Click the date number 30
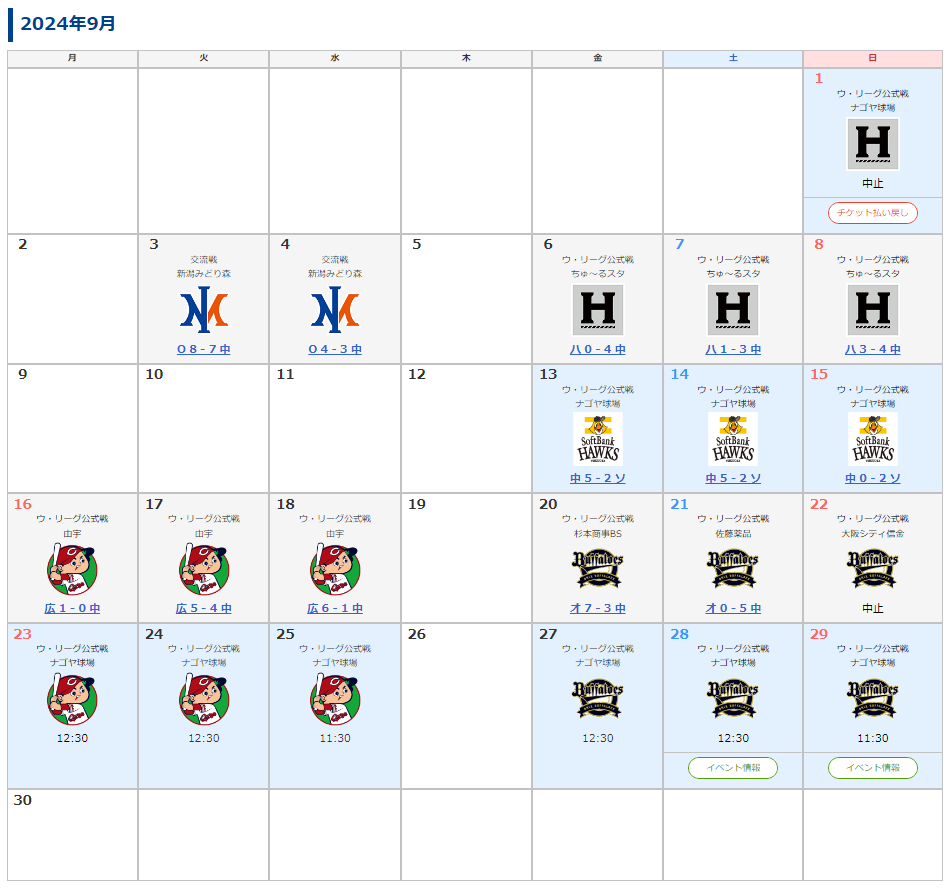Image resolution: width=948 pixels, height=888 pixels. click(22, 800)
